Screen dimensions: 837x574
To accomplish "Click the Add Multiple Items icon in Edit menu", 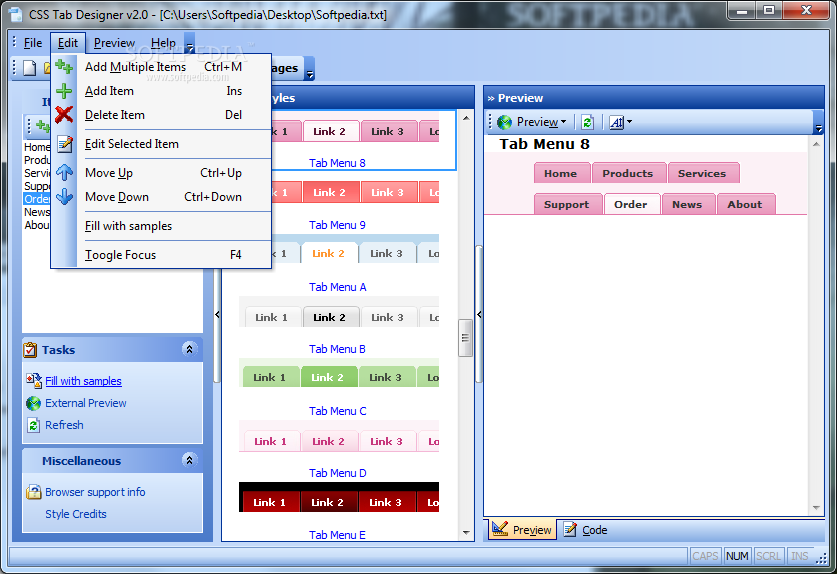I will 64,67.
